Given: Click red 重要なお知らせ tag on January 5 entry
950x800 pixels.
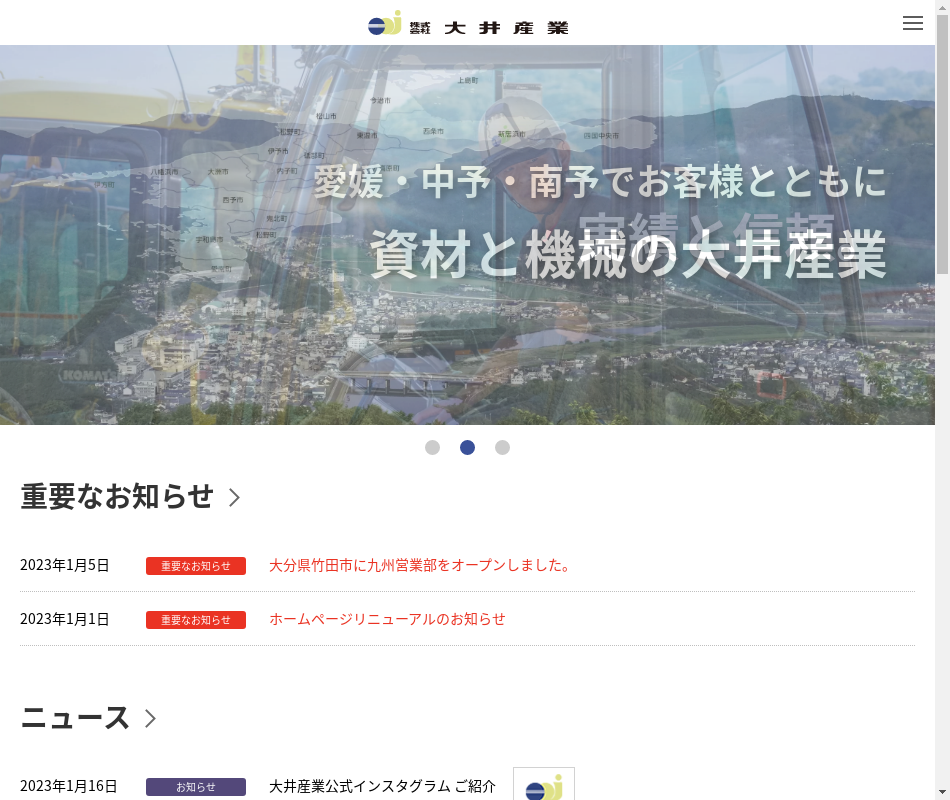Looking at the screenshot, I should [x=196, y=566].
